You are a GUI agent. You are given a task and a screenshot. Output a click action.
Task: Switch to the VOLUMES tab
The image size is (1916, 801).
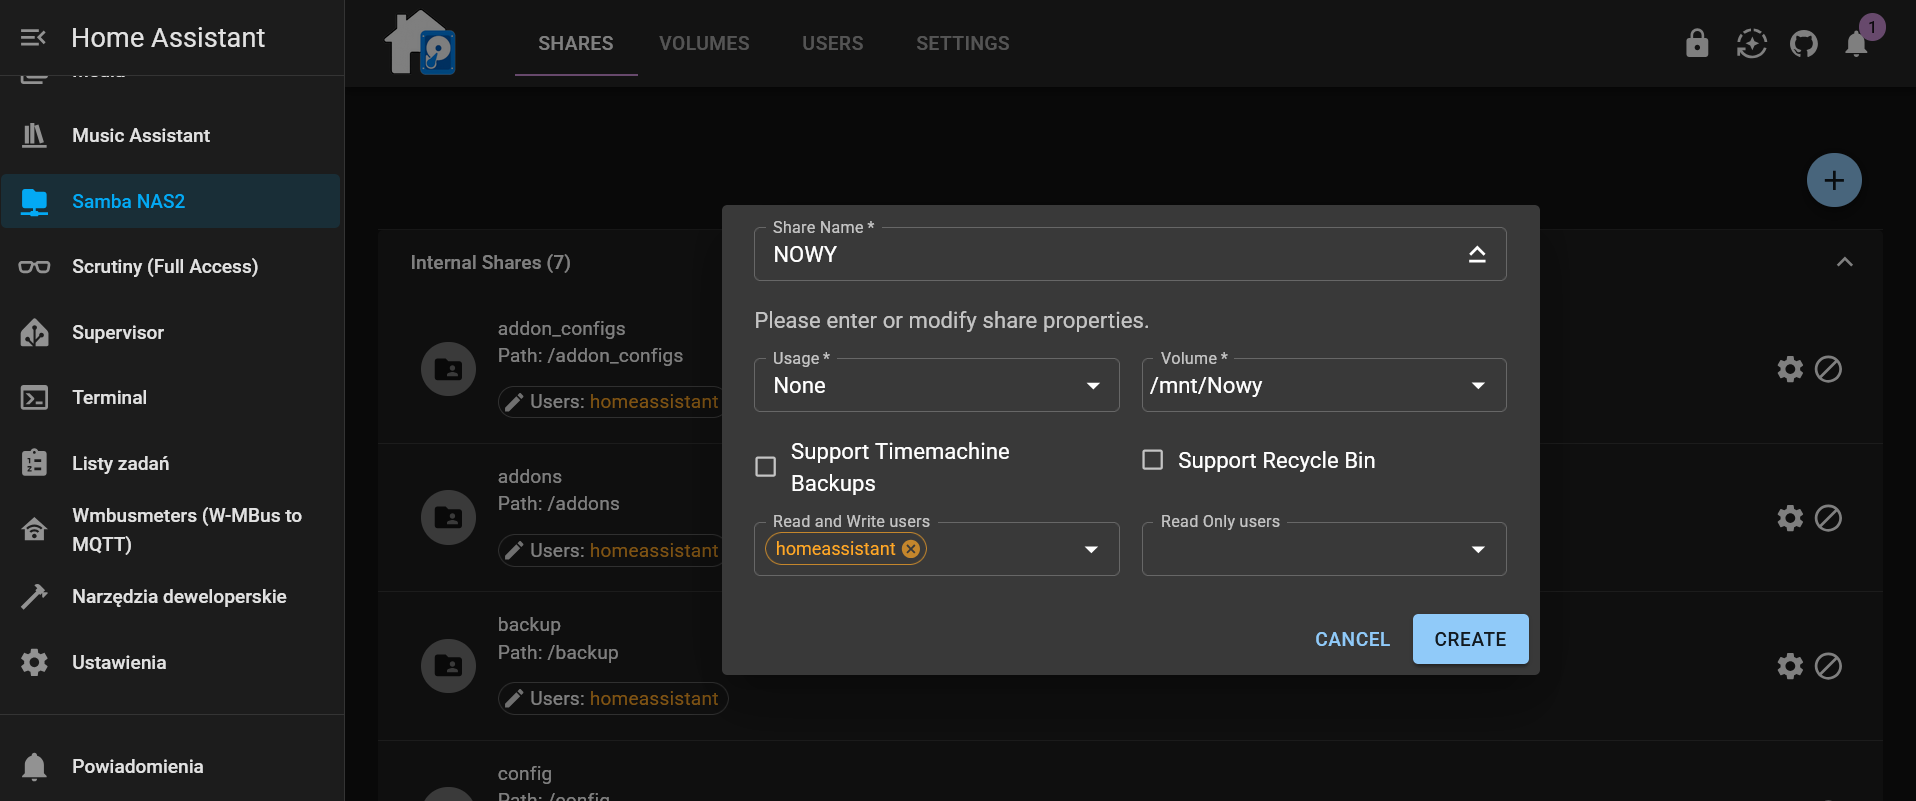[x=704, y=43]
